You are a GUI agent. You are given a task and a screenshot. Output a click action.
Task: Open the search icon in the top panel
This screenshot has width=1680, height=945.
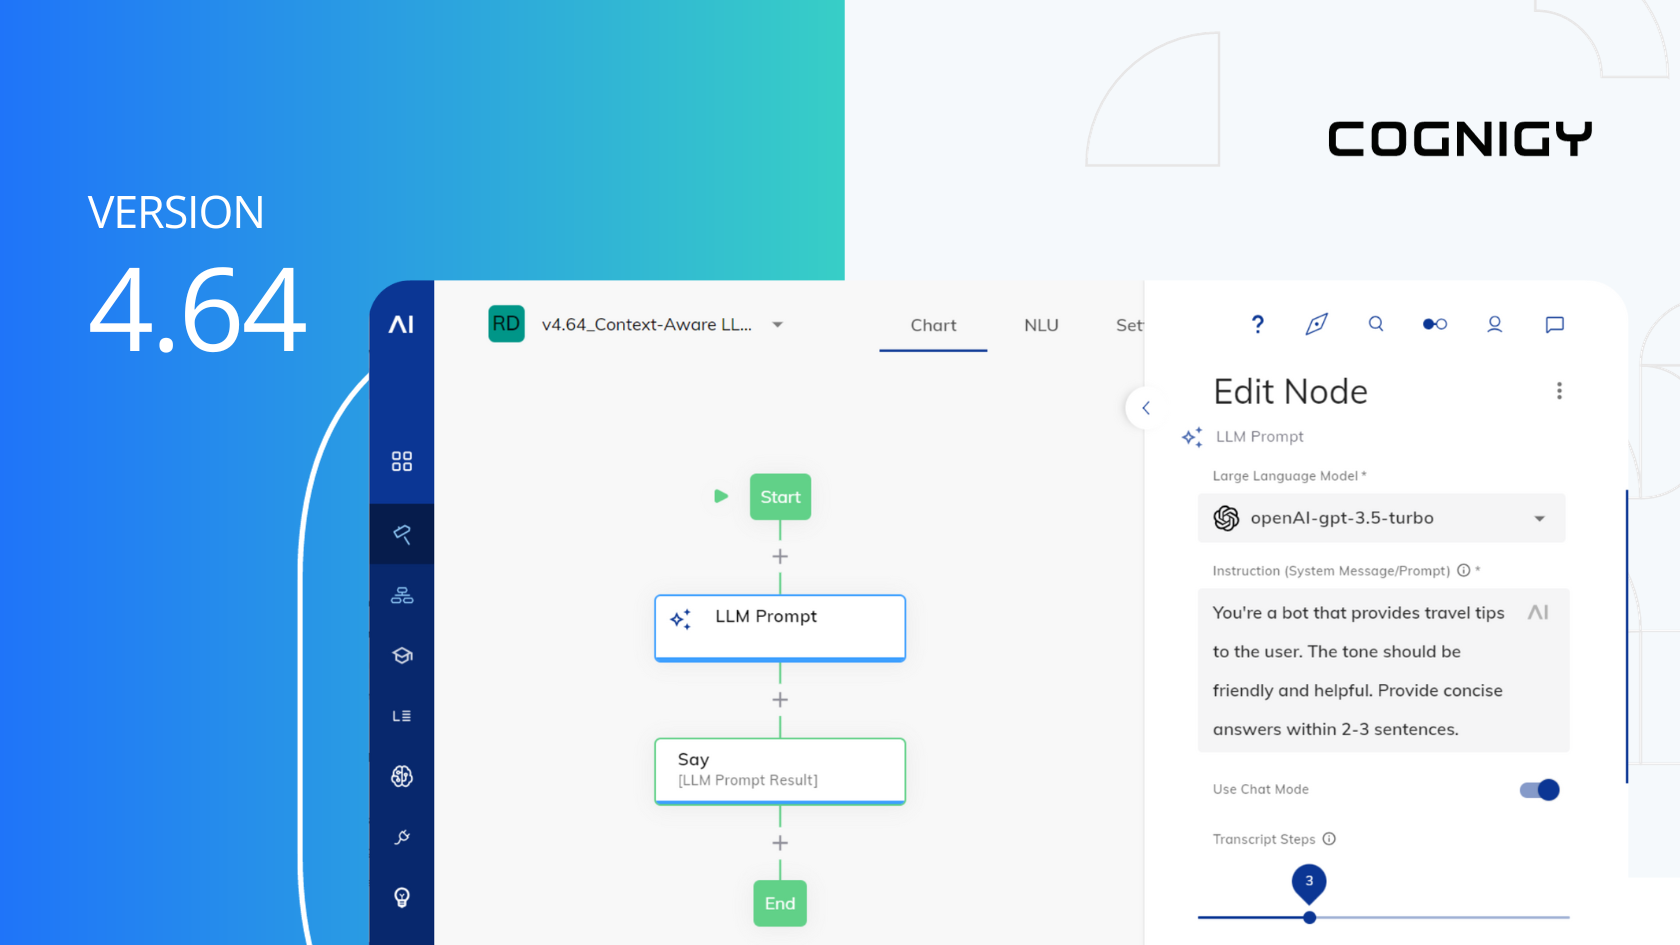pyautogui.click(x=1376, y=324)
